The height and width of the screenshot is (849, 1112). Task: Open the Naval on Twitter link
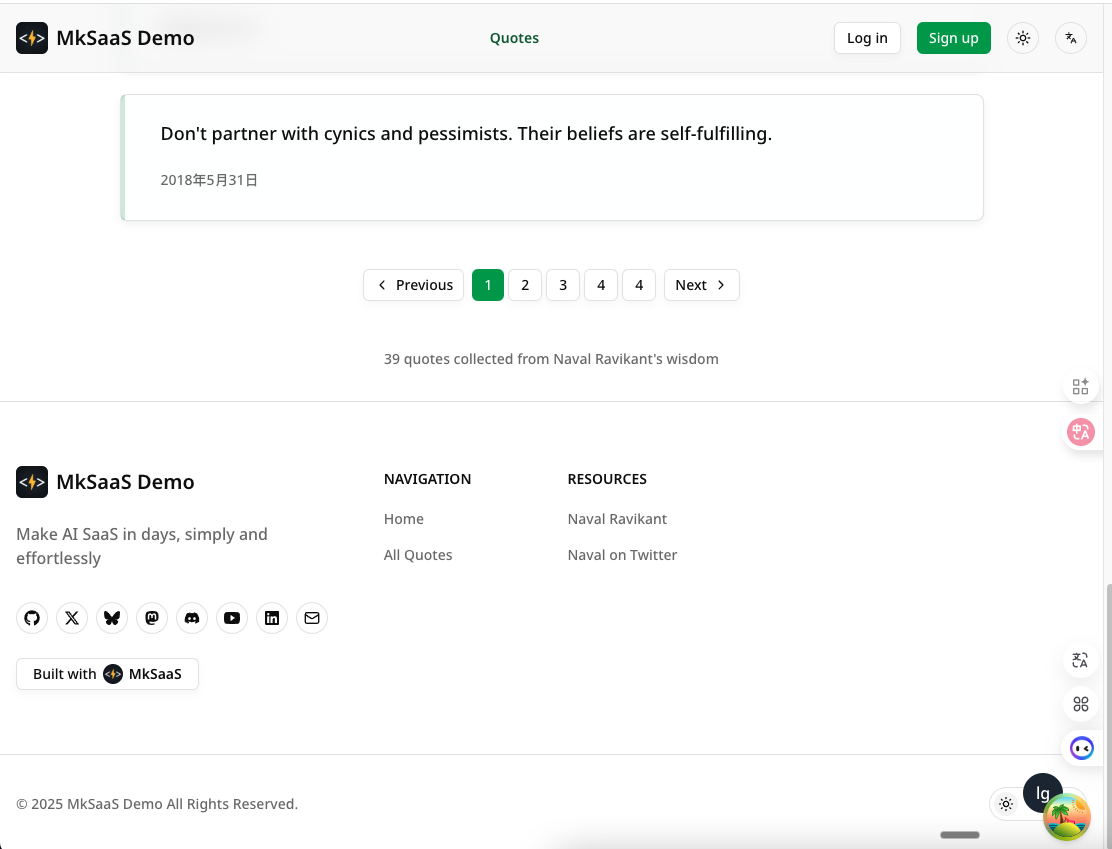pos(622,555)
